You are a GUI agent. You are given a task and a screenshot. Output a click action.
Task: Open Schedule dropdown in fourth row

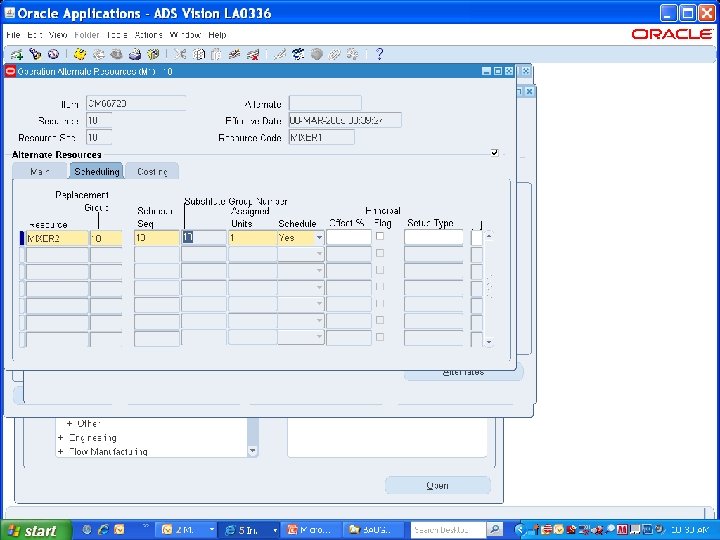click(319, 287)
